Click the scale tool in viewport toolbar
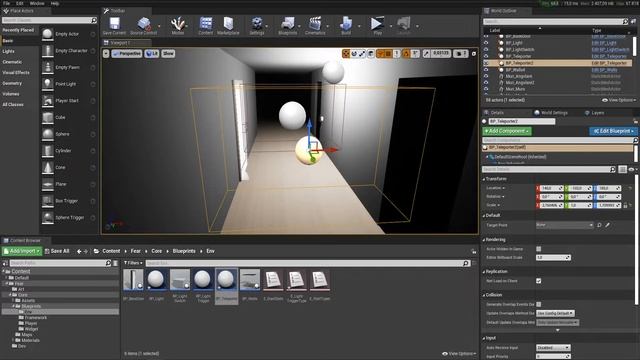Image resolution: width=640 pixels, height=360 pixels. (x=362, y=53)
